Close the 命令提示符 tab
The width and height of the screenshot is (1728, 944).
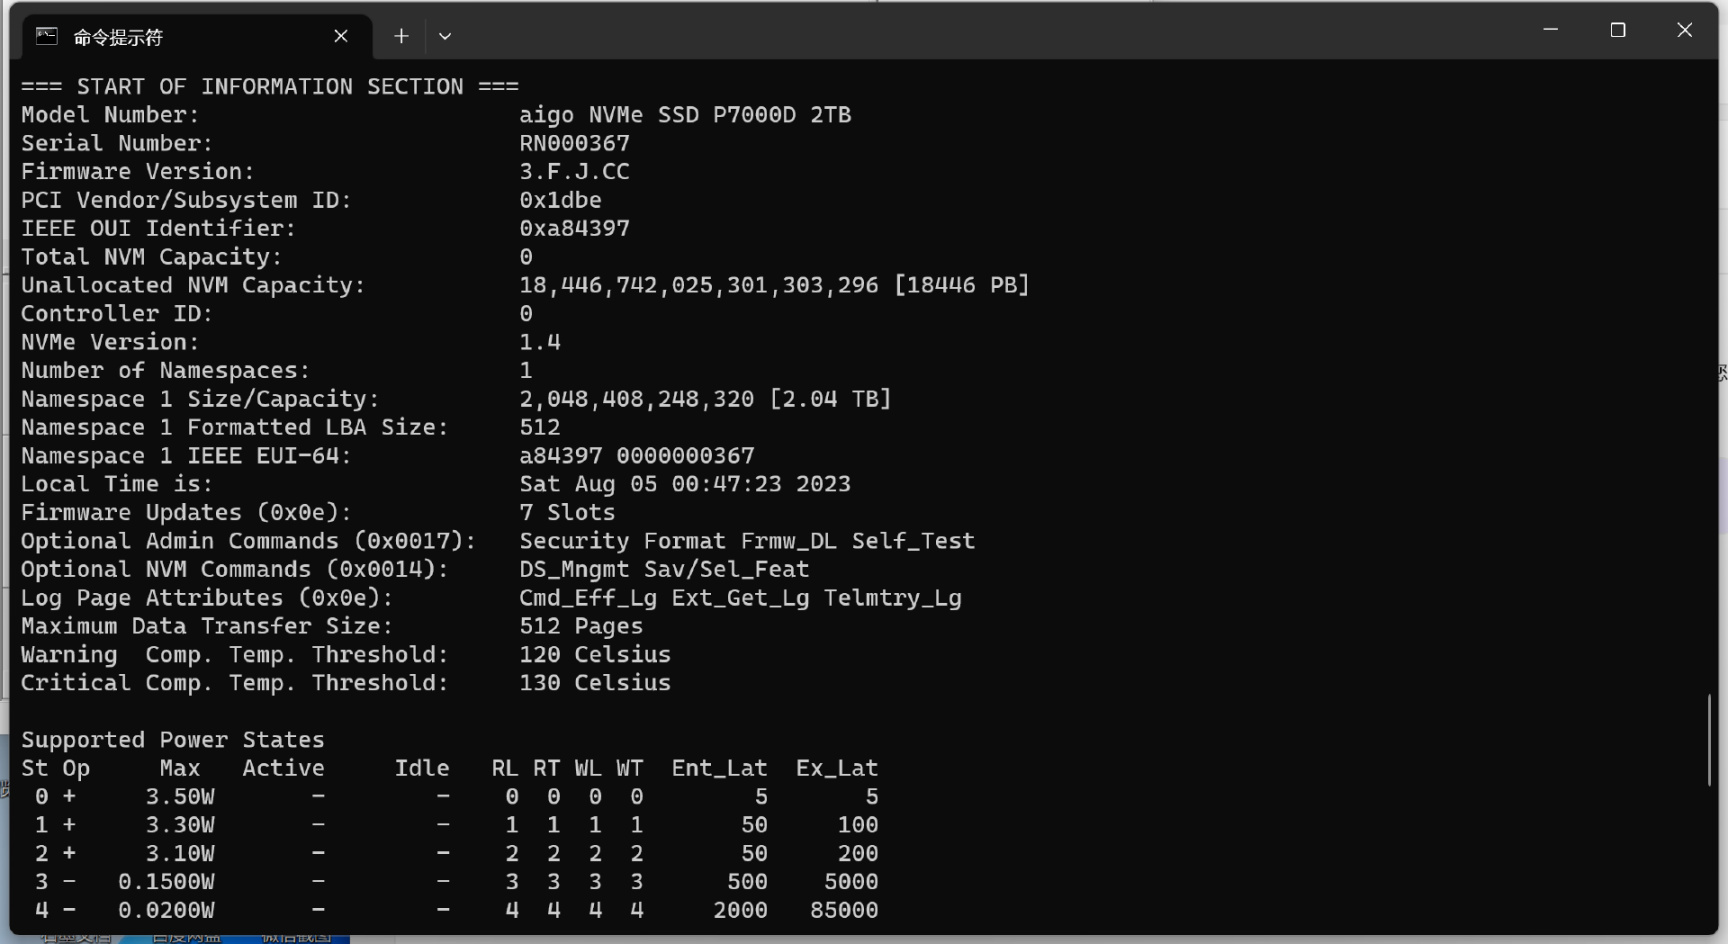(x=341, y=37)
